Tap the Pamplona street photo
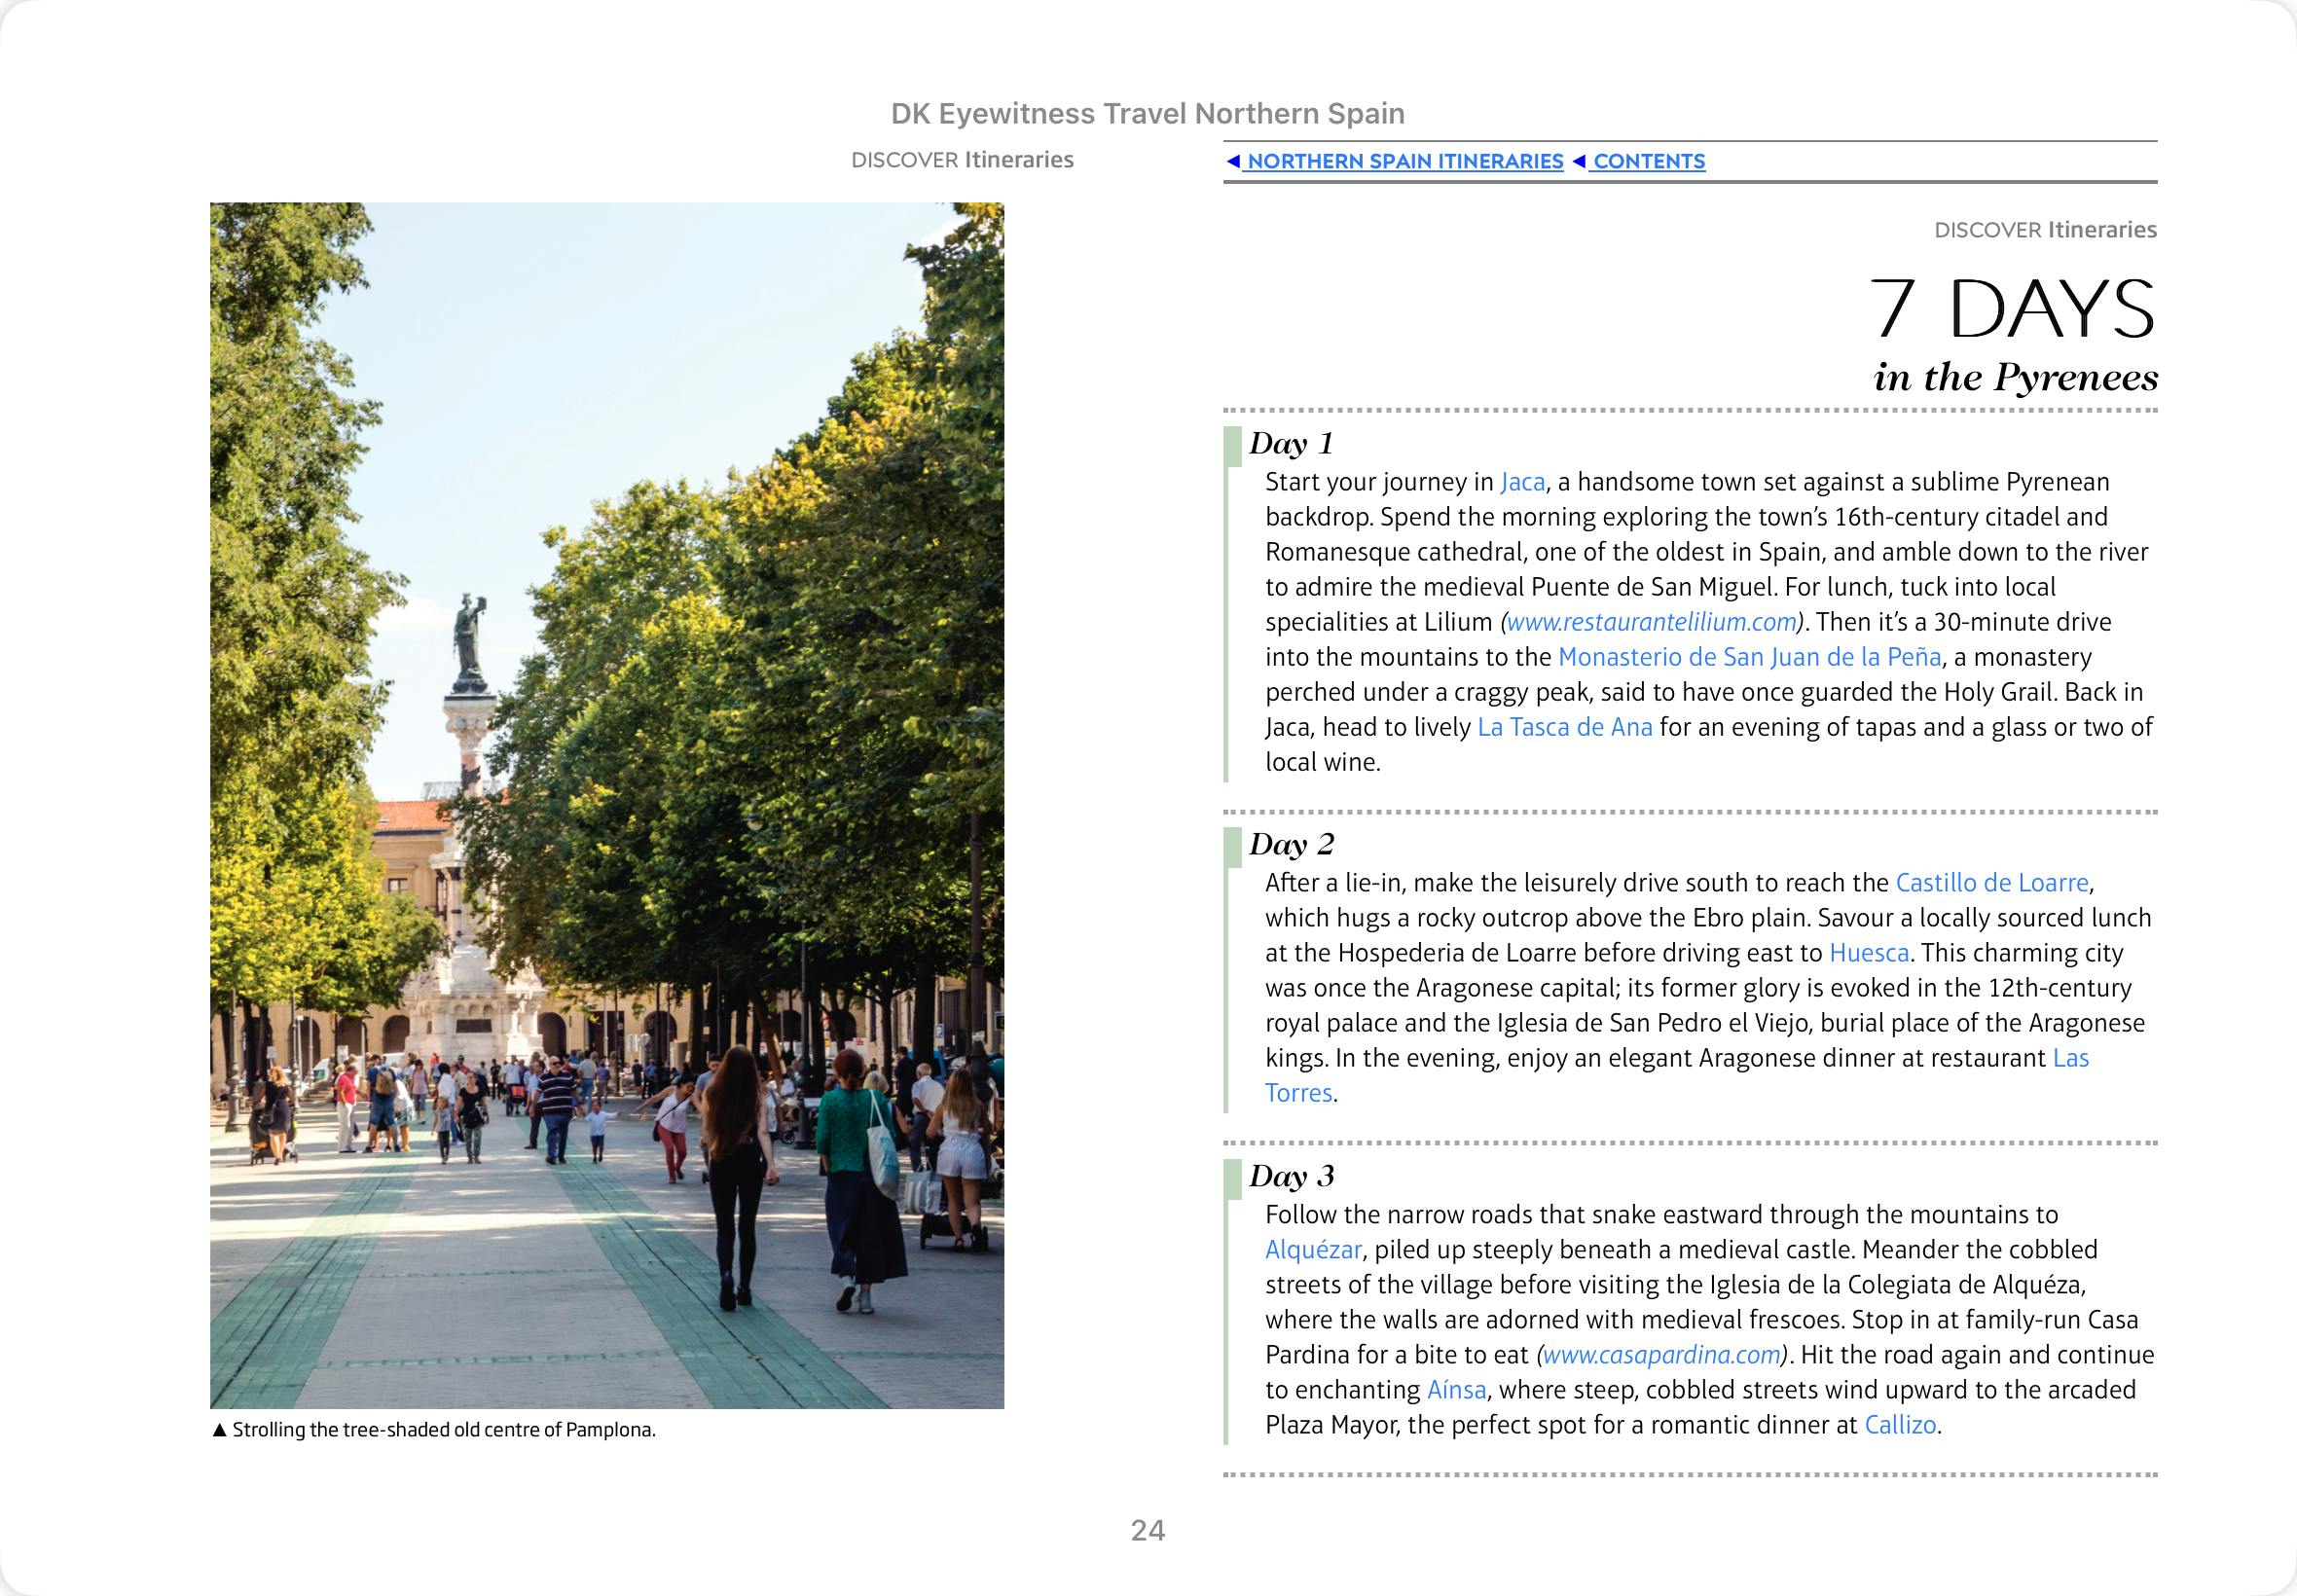This screenshot has width=2297, height=1596. 606,805
